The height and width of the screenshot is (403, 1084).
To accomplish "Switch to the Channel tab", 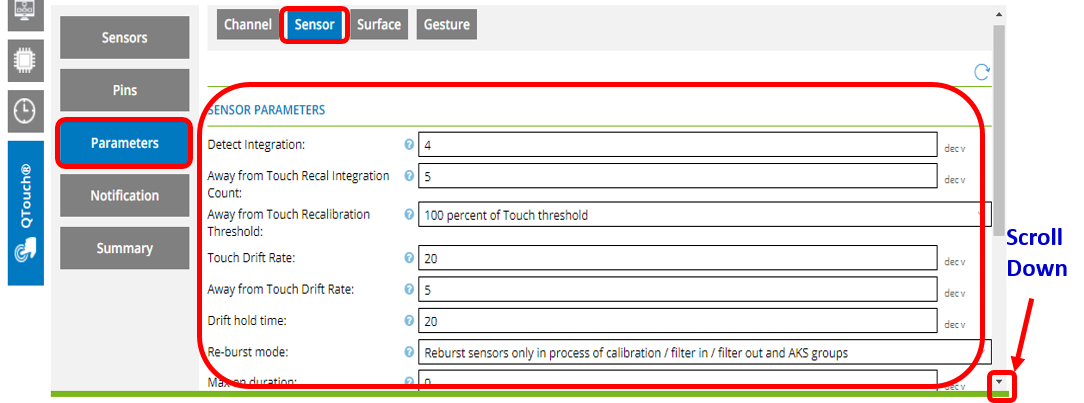I will (247, 25).
